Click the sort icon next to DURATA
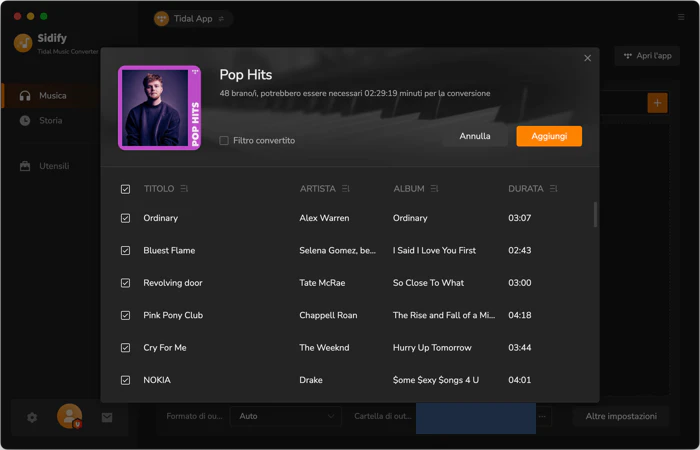 [554, 189]
